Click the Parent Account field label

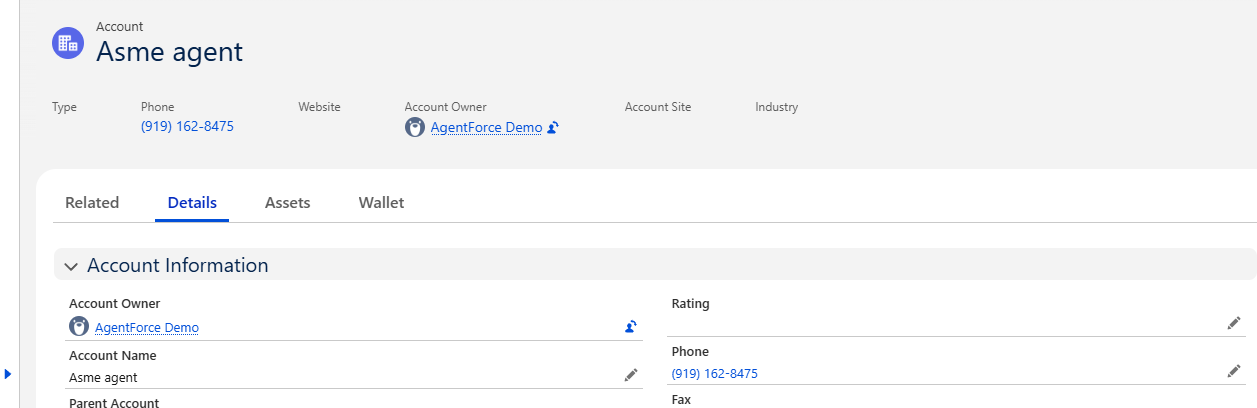click(x=114, y=402)
